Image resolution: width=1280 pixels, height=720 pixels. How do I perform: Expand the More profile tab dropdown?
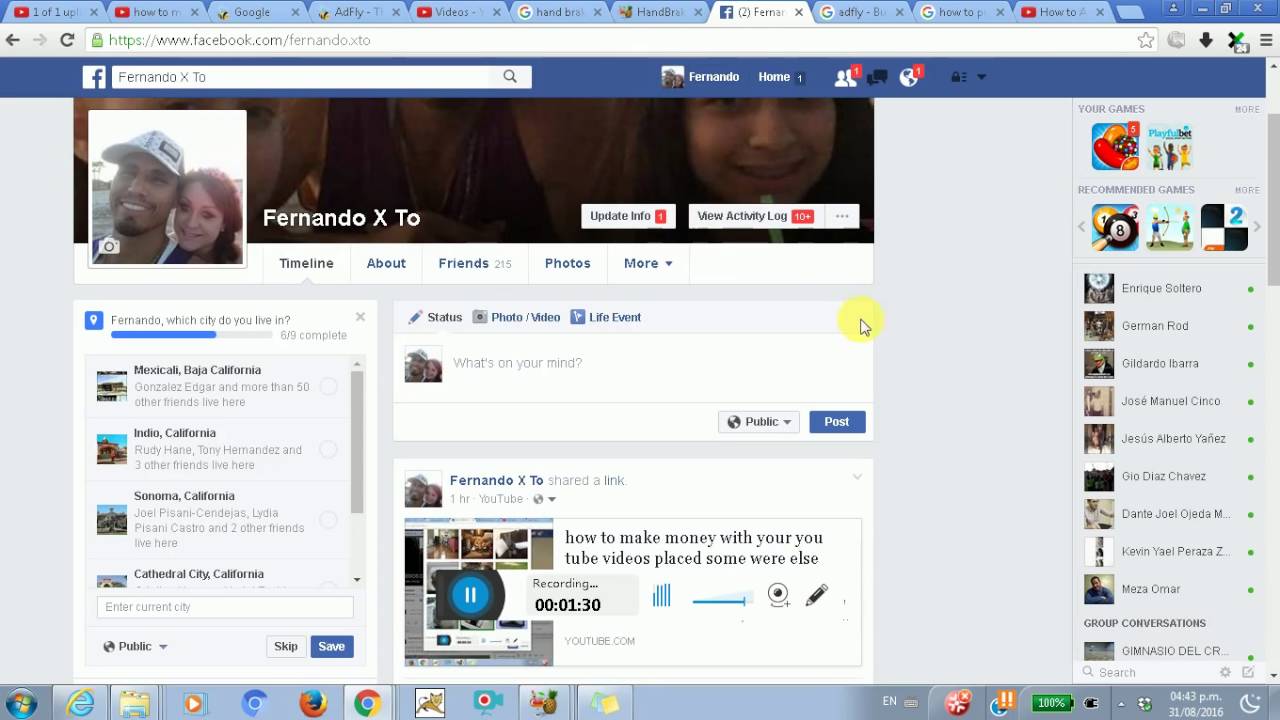click(x=648, y=263)
